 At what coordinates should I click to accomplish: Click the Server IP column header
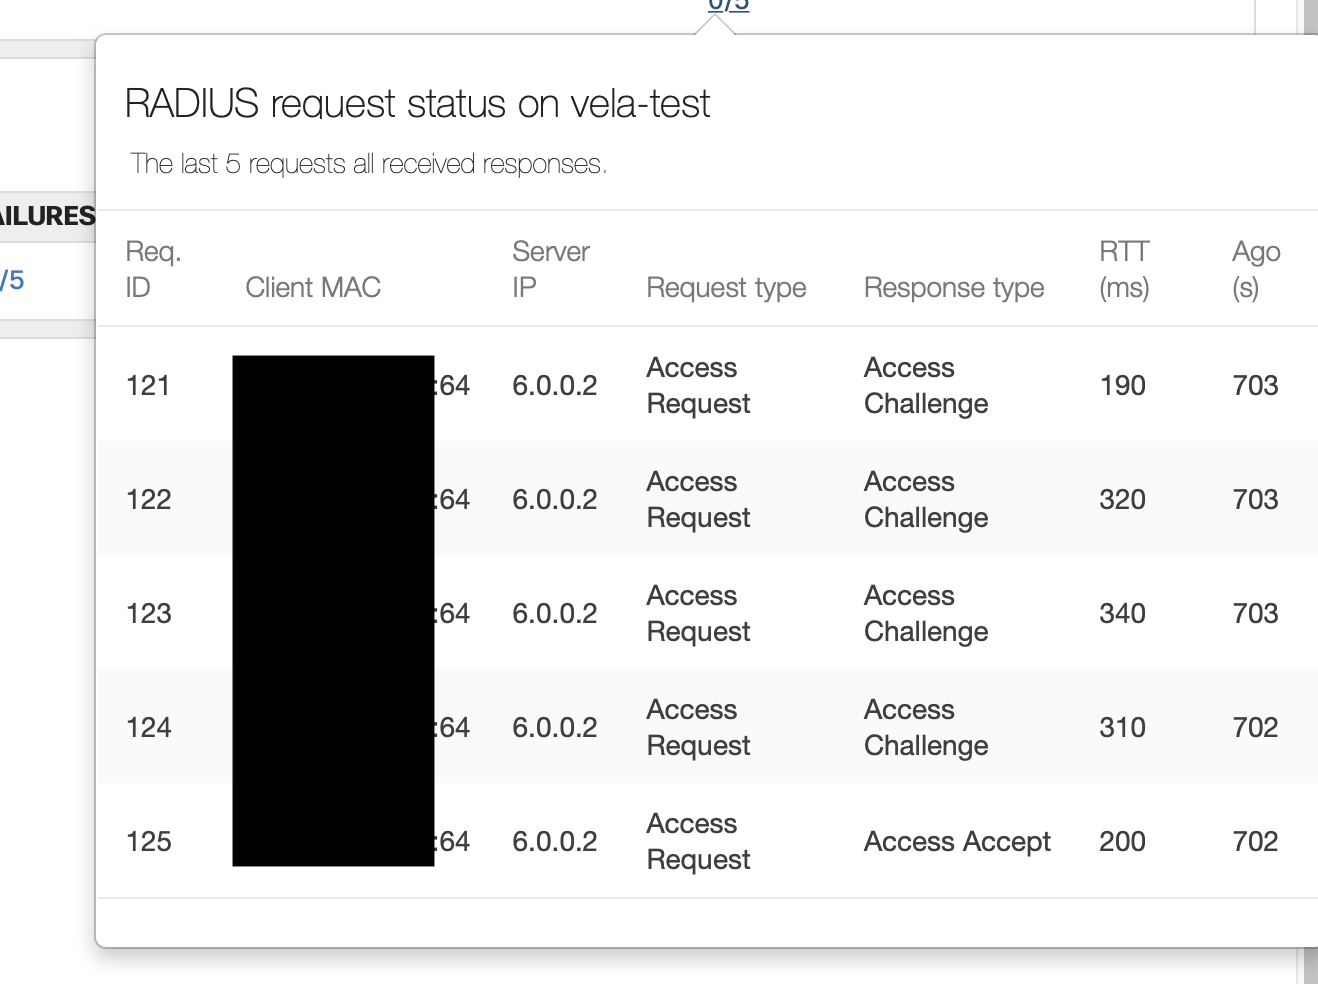[x=550, y=269]
